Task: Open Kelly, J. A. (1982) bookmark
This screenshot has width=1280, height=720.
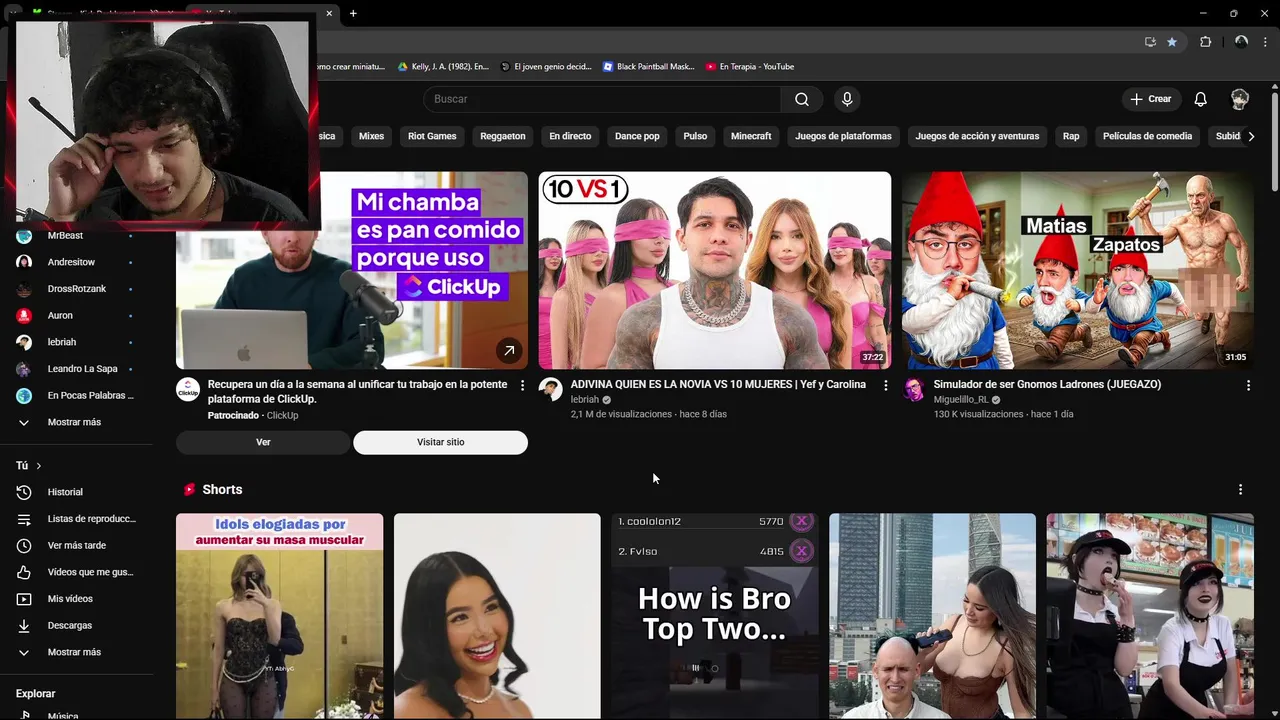Action: click(x=443, y=66)
